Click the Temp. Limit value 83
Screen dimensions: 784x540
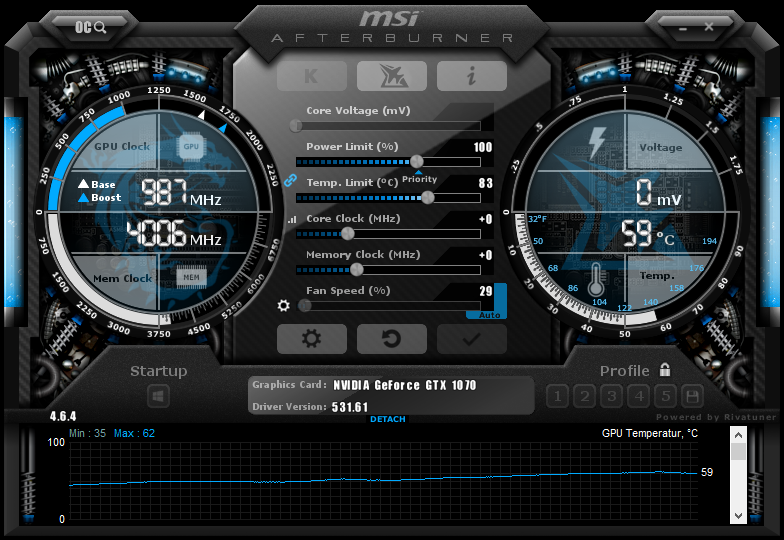tap(486, 183)
